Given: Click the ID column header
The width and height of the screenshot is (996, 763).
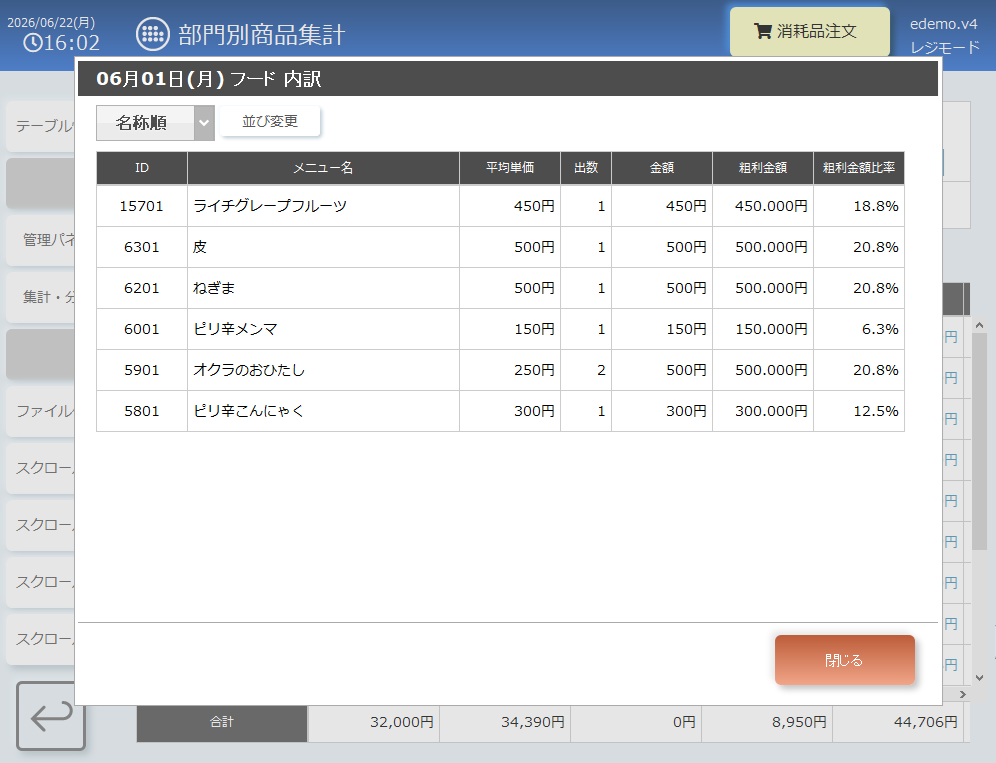Looking at the screenshot, I should pos(142,168).
